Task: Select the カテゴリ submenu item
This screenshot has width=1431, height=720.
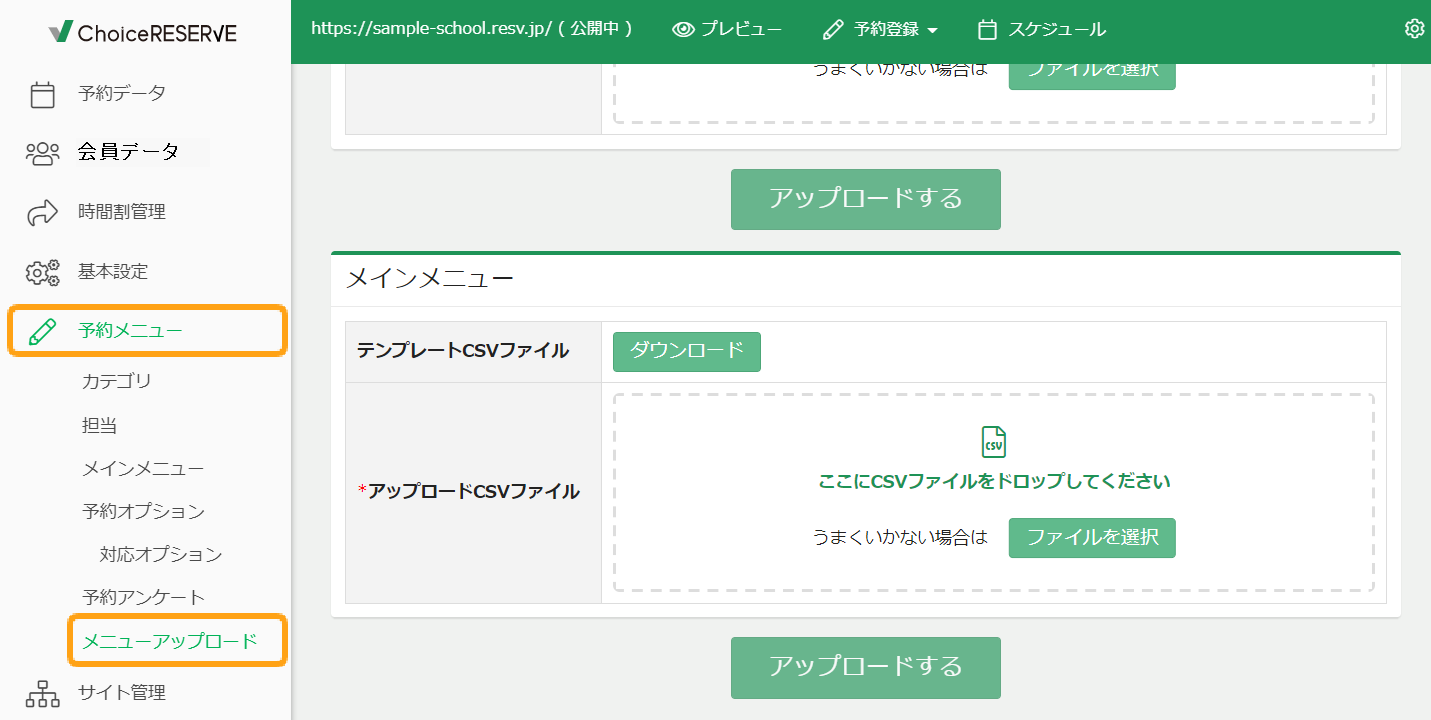Action: [117, 382]
